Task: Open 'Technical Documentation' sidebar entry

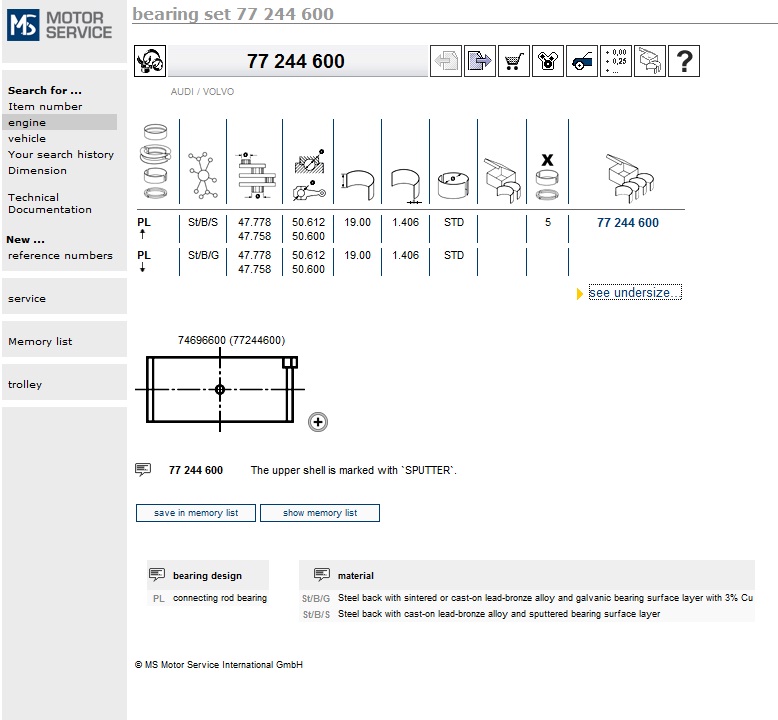Action: click(50, 203)
